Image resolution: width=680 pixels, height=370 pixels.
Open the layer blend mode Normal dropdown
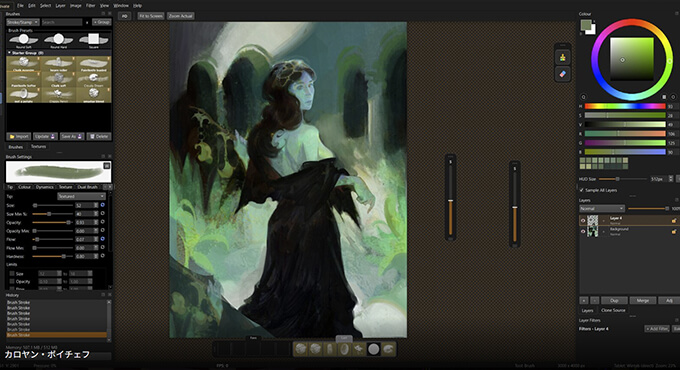click(x=602, y=209)
